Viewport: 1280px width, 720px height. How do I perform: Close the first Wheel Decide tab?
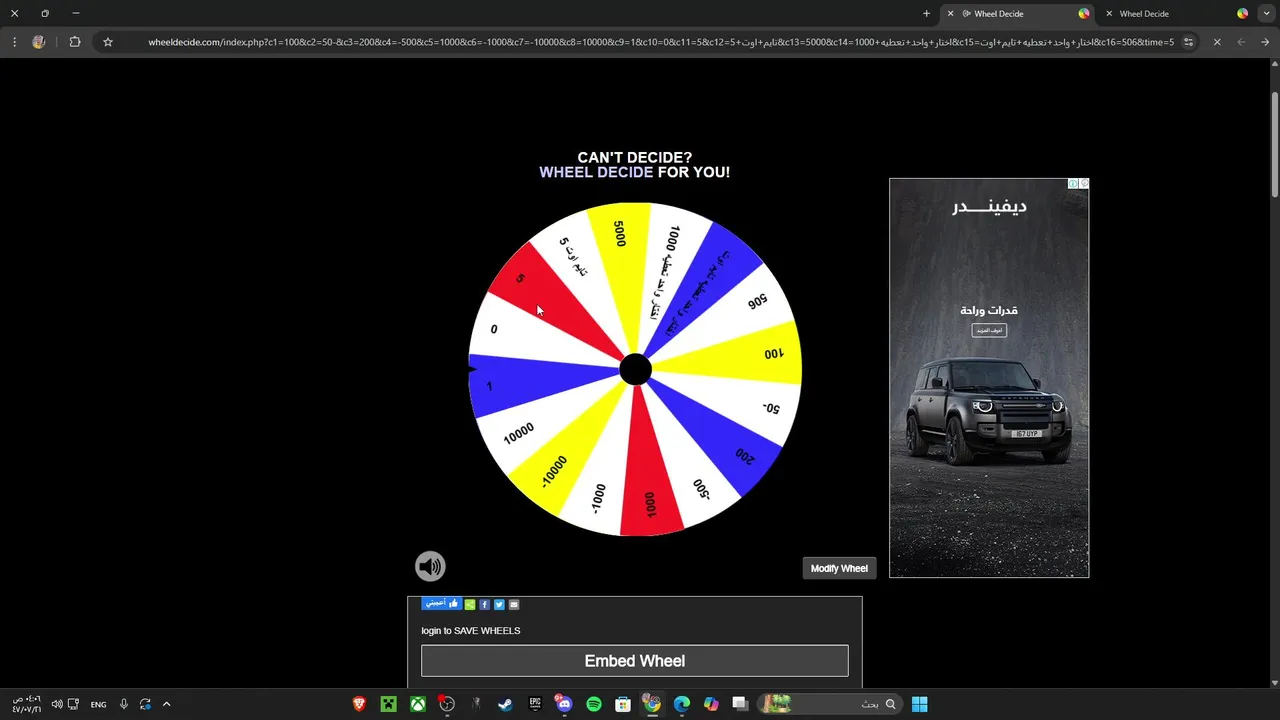pyautogui.click(x=950, y=14)
